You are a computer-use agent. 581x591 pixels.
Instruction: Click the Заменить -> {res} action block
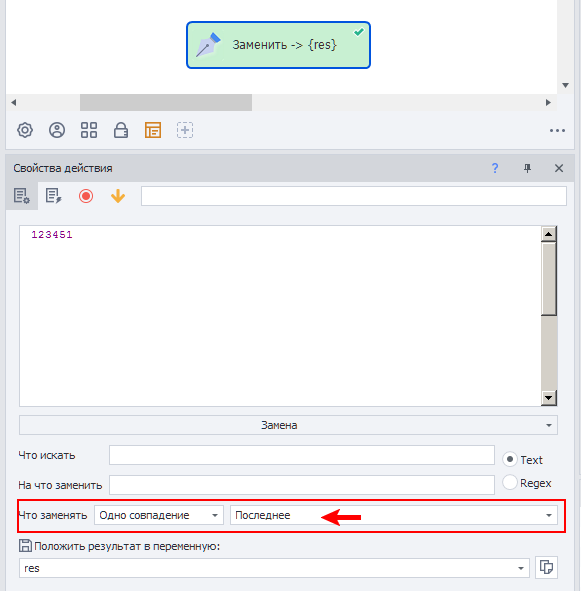(x=278, y=45)
